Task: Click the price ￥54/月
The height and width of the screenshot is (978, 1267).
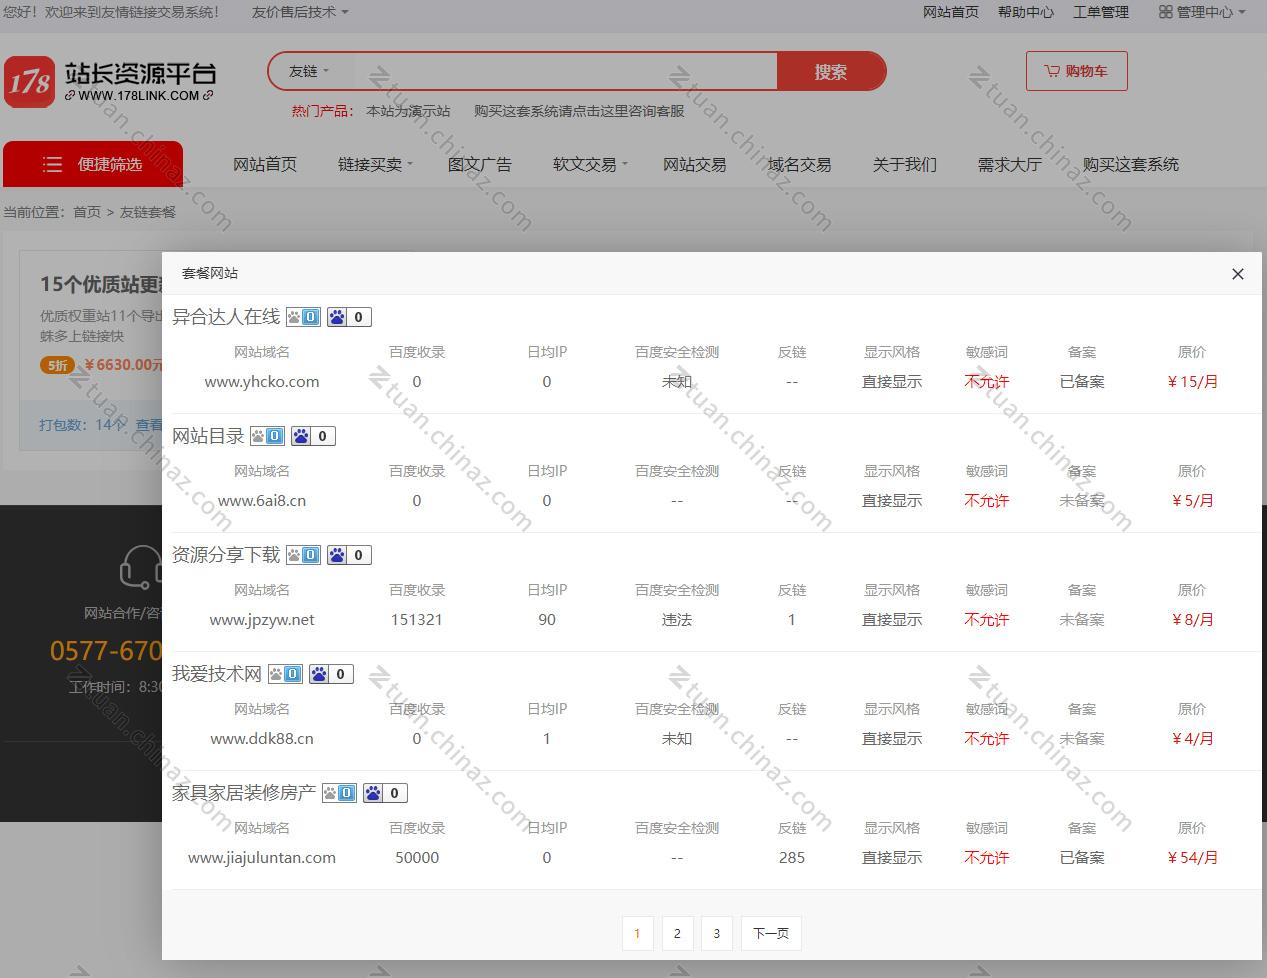Action: coord(1192,857)
